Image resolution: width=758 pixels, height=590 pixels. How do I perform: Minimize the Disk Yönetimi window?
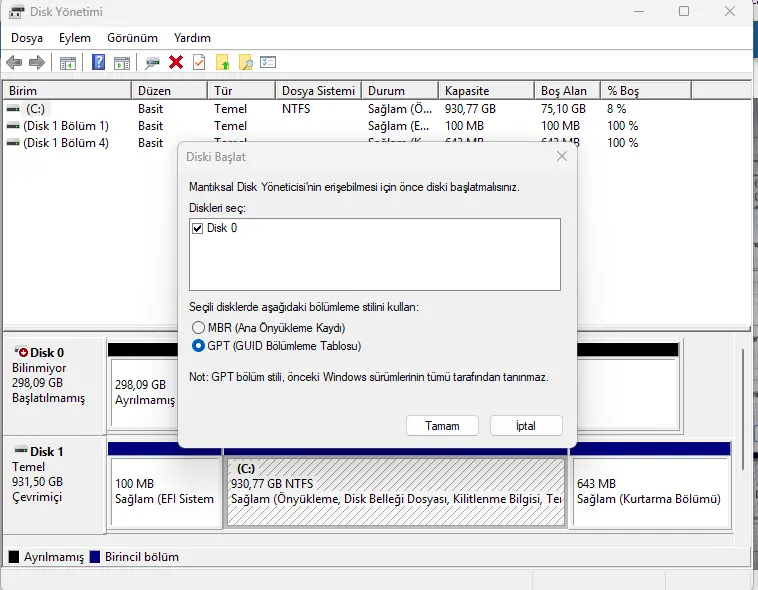pyautogui.click(x=639, y=11)
